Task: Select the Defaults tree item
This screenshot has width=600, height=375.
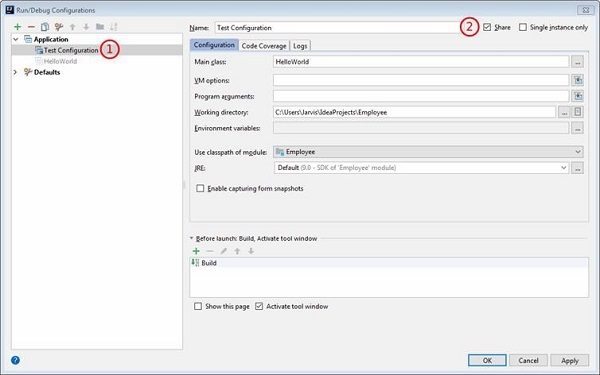Action: click(47, 72)
